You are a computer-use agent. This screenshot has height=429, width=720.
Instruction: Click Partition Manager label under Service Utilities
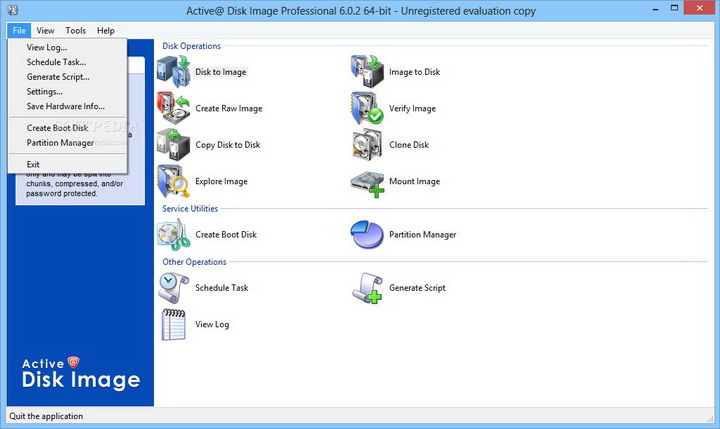point(422,235)
